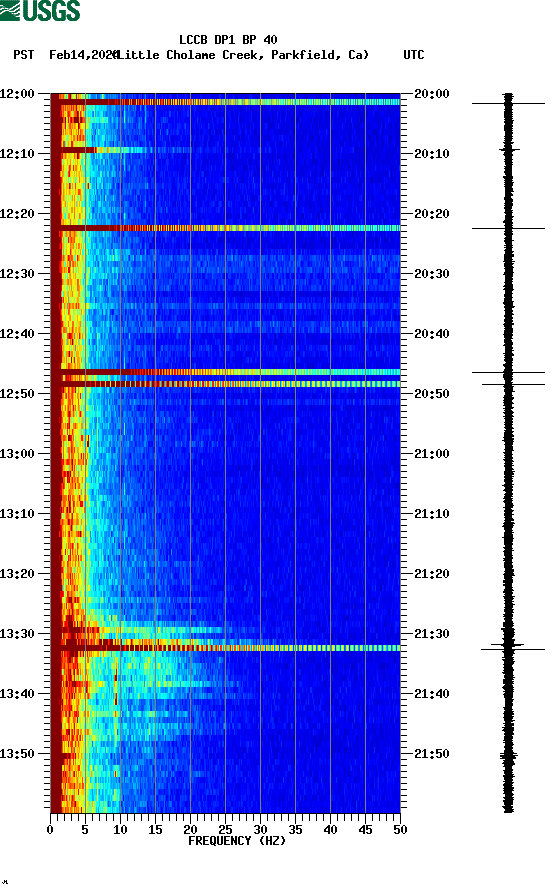The width and height of the screenshot is (552, 893).
Task: Click the 20:10 UTC time label
Action: [432, 154]
